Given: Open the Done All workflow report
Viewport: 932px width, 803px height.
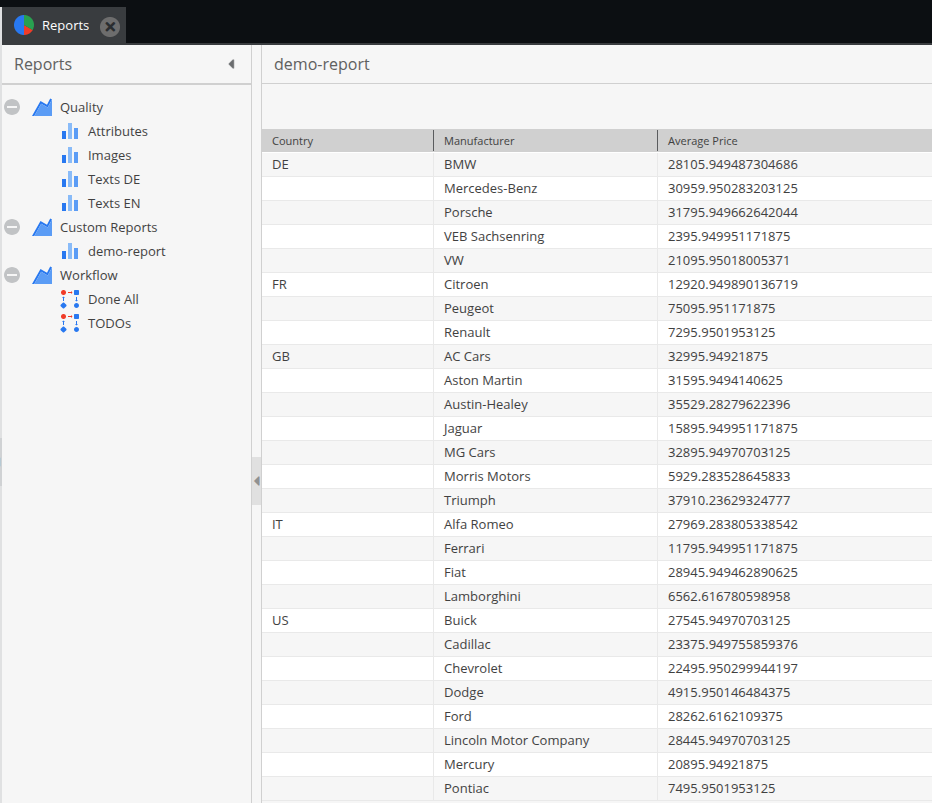Looking at the screenshot, I should pyautogui.click(x=114, y=300).
